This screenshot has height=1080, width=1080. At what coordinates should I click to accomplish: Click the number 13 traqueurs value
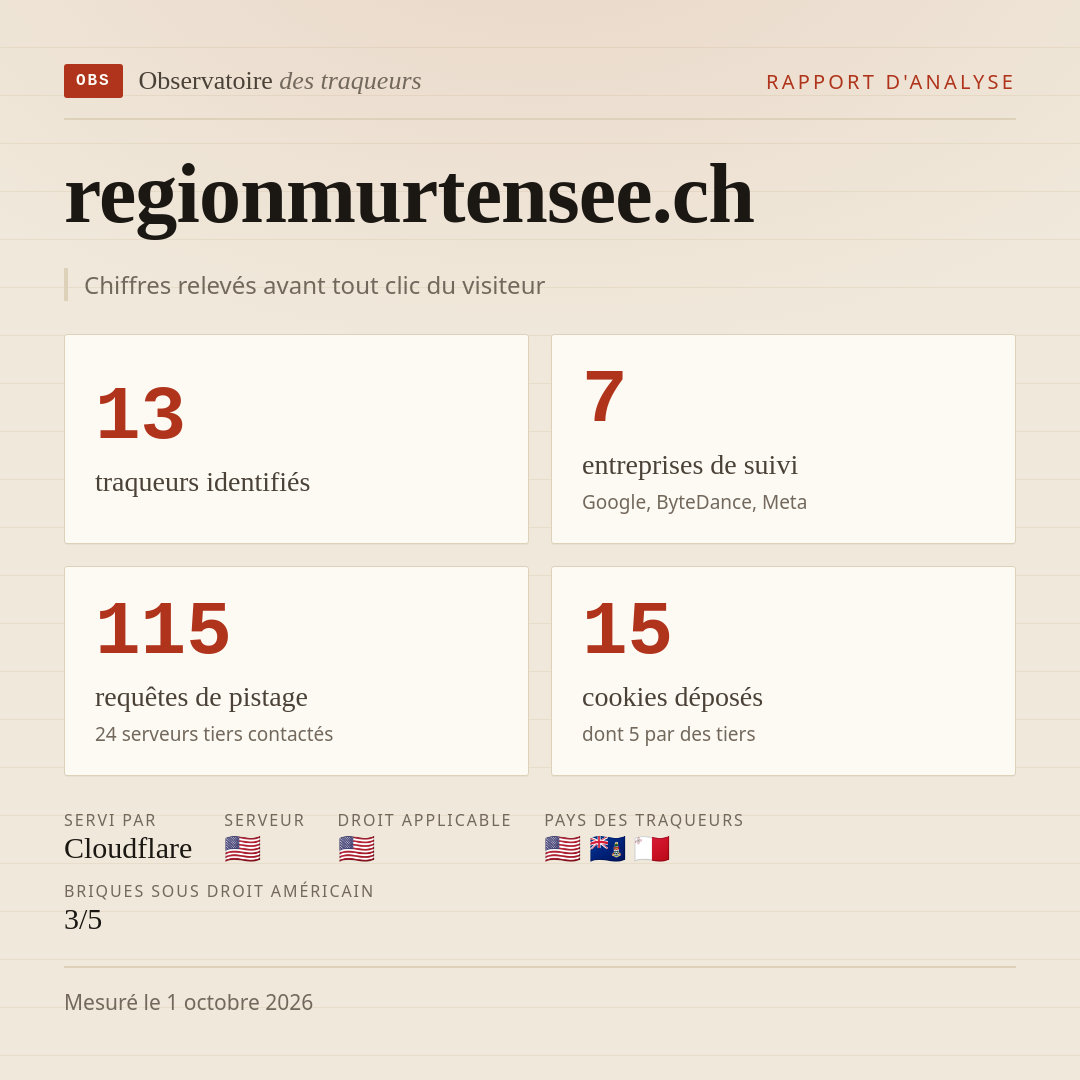click(x=140, y=414)
